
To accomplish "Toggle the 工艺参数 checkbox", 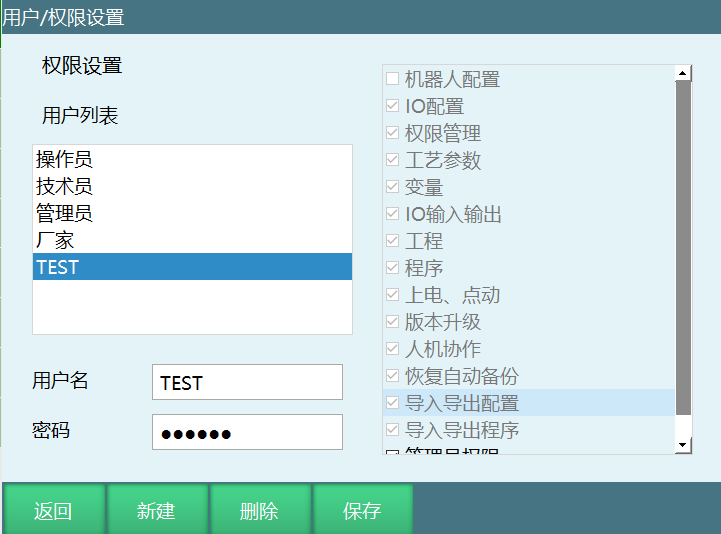I will [393, 160].
